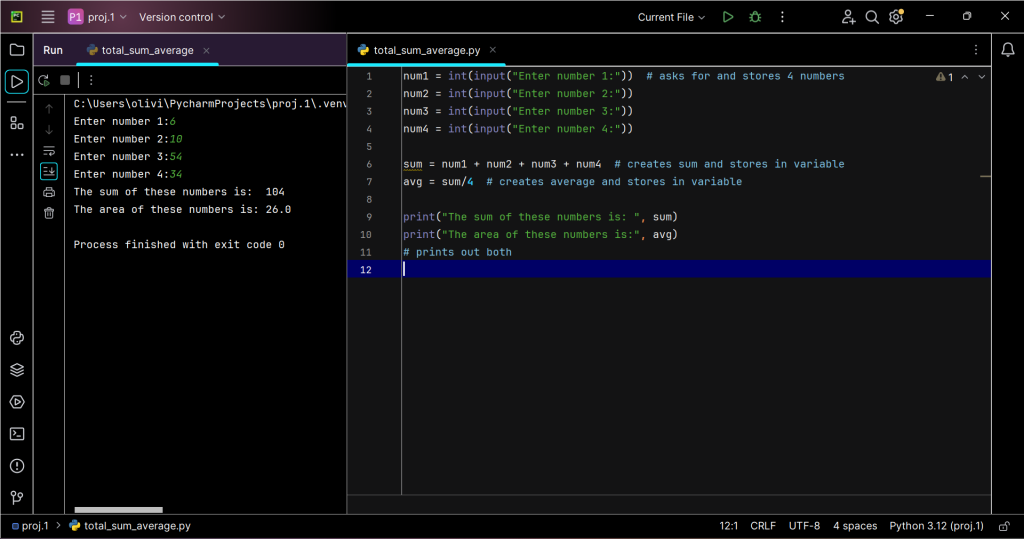This screenshot has height=539, width=1024.
Task: Open the Version control dropdown
Action: point(182,17)
